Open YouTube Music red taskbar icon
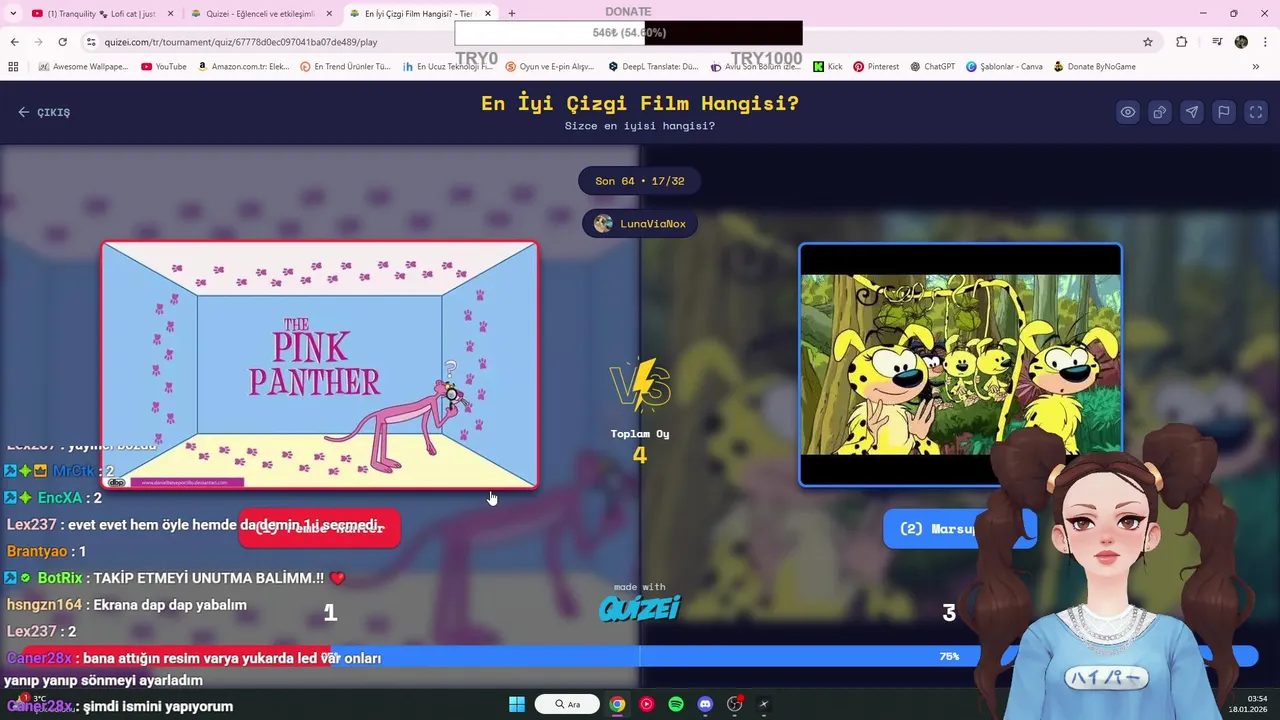This screenshot has height=720, width=1280. point(647,704)
